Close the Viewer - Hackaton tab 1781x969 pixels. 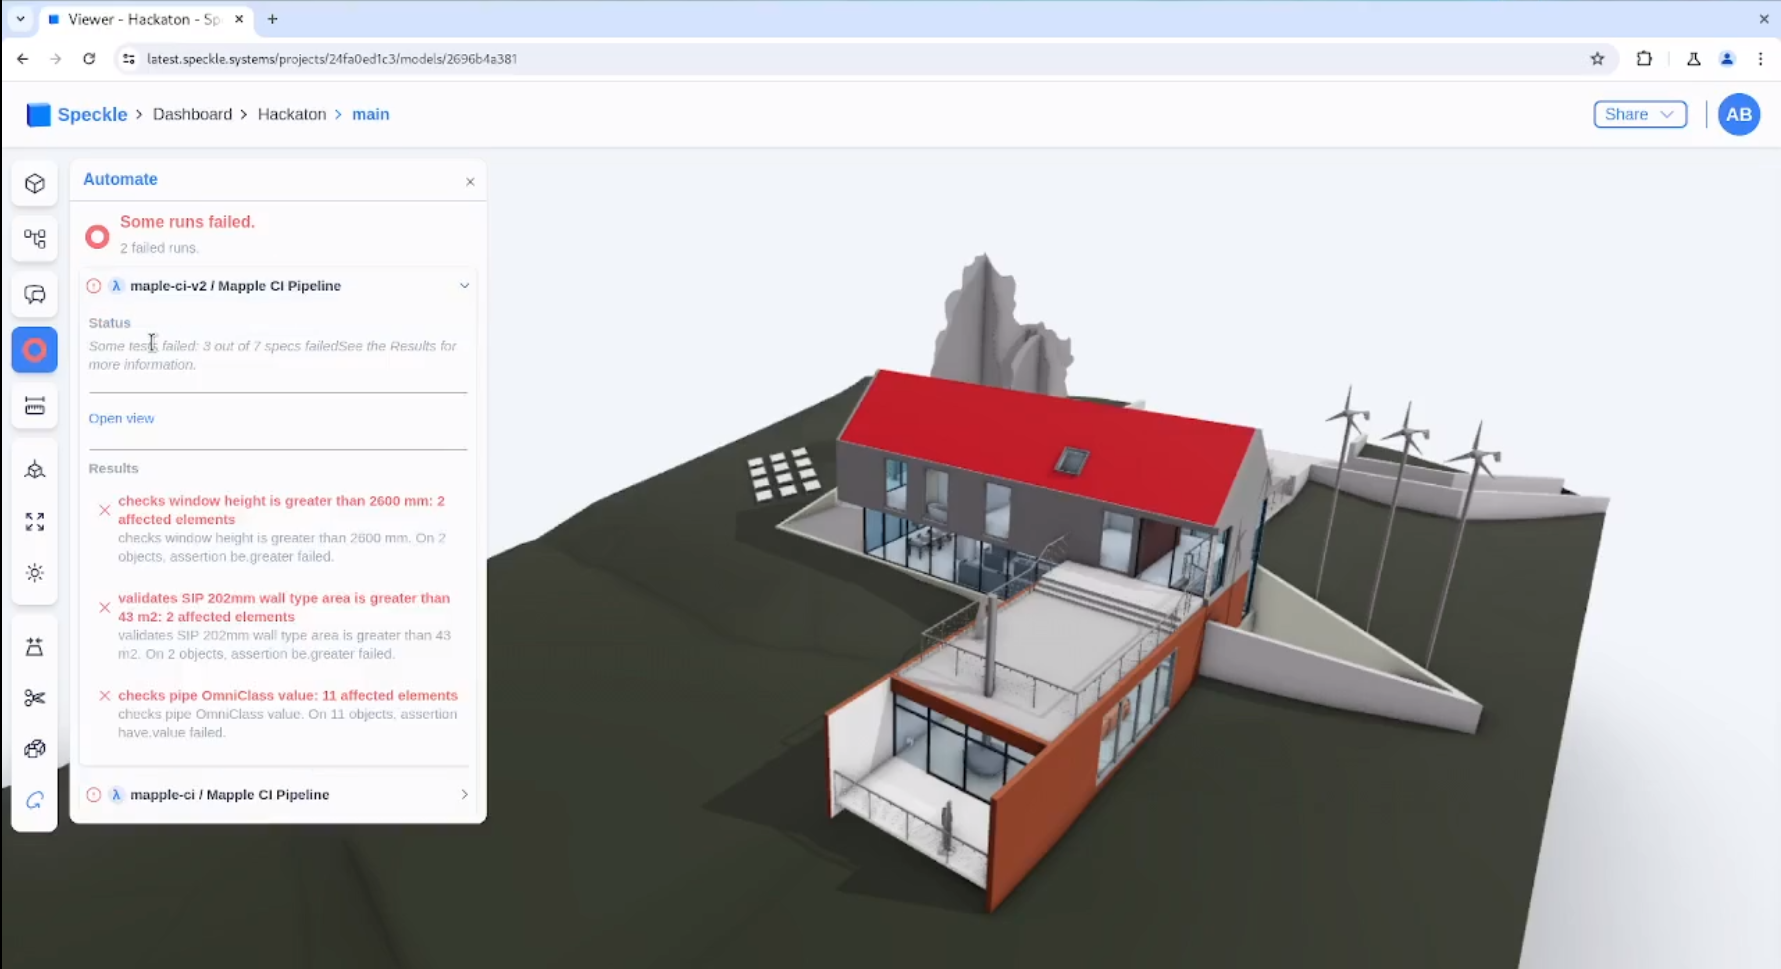pyautogui.click(x=239, y=19)
